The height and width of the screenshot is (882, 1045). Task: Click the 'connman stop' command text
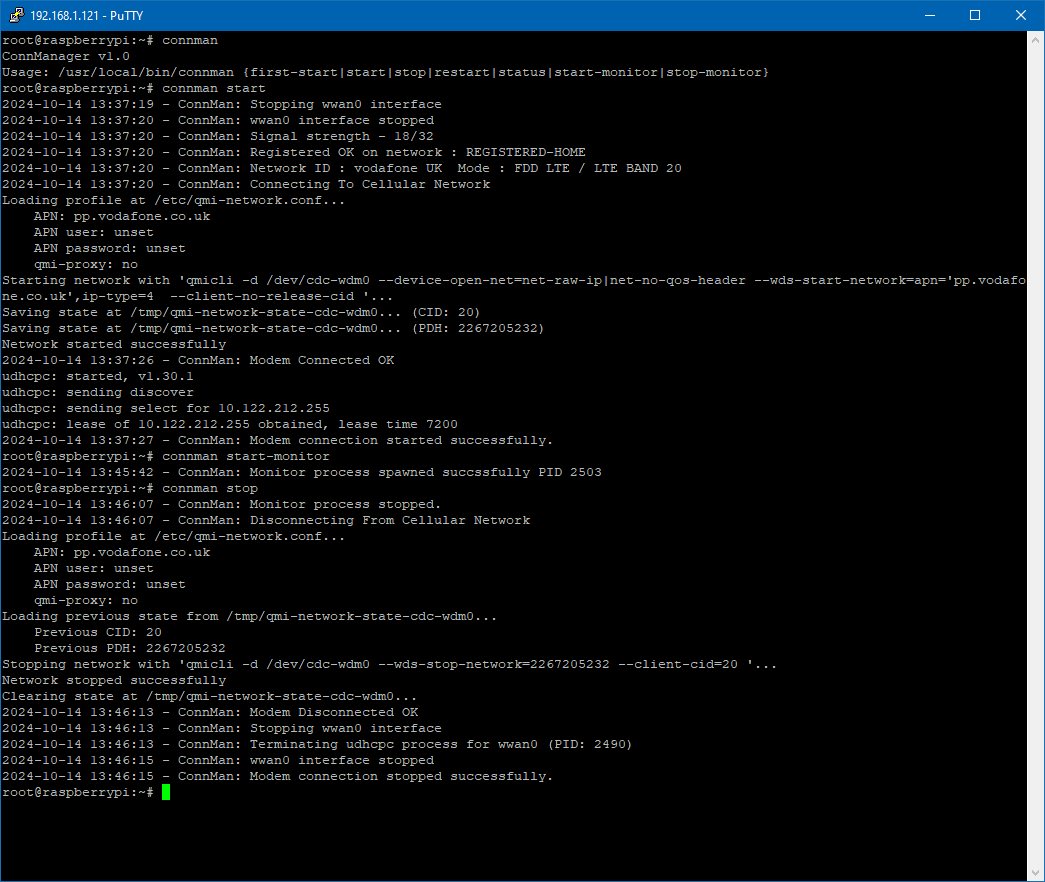click(210, 488)
